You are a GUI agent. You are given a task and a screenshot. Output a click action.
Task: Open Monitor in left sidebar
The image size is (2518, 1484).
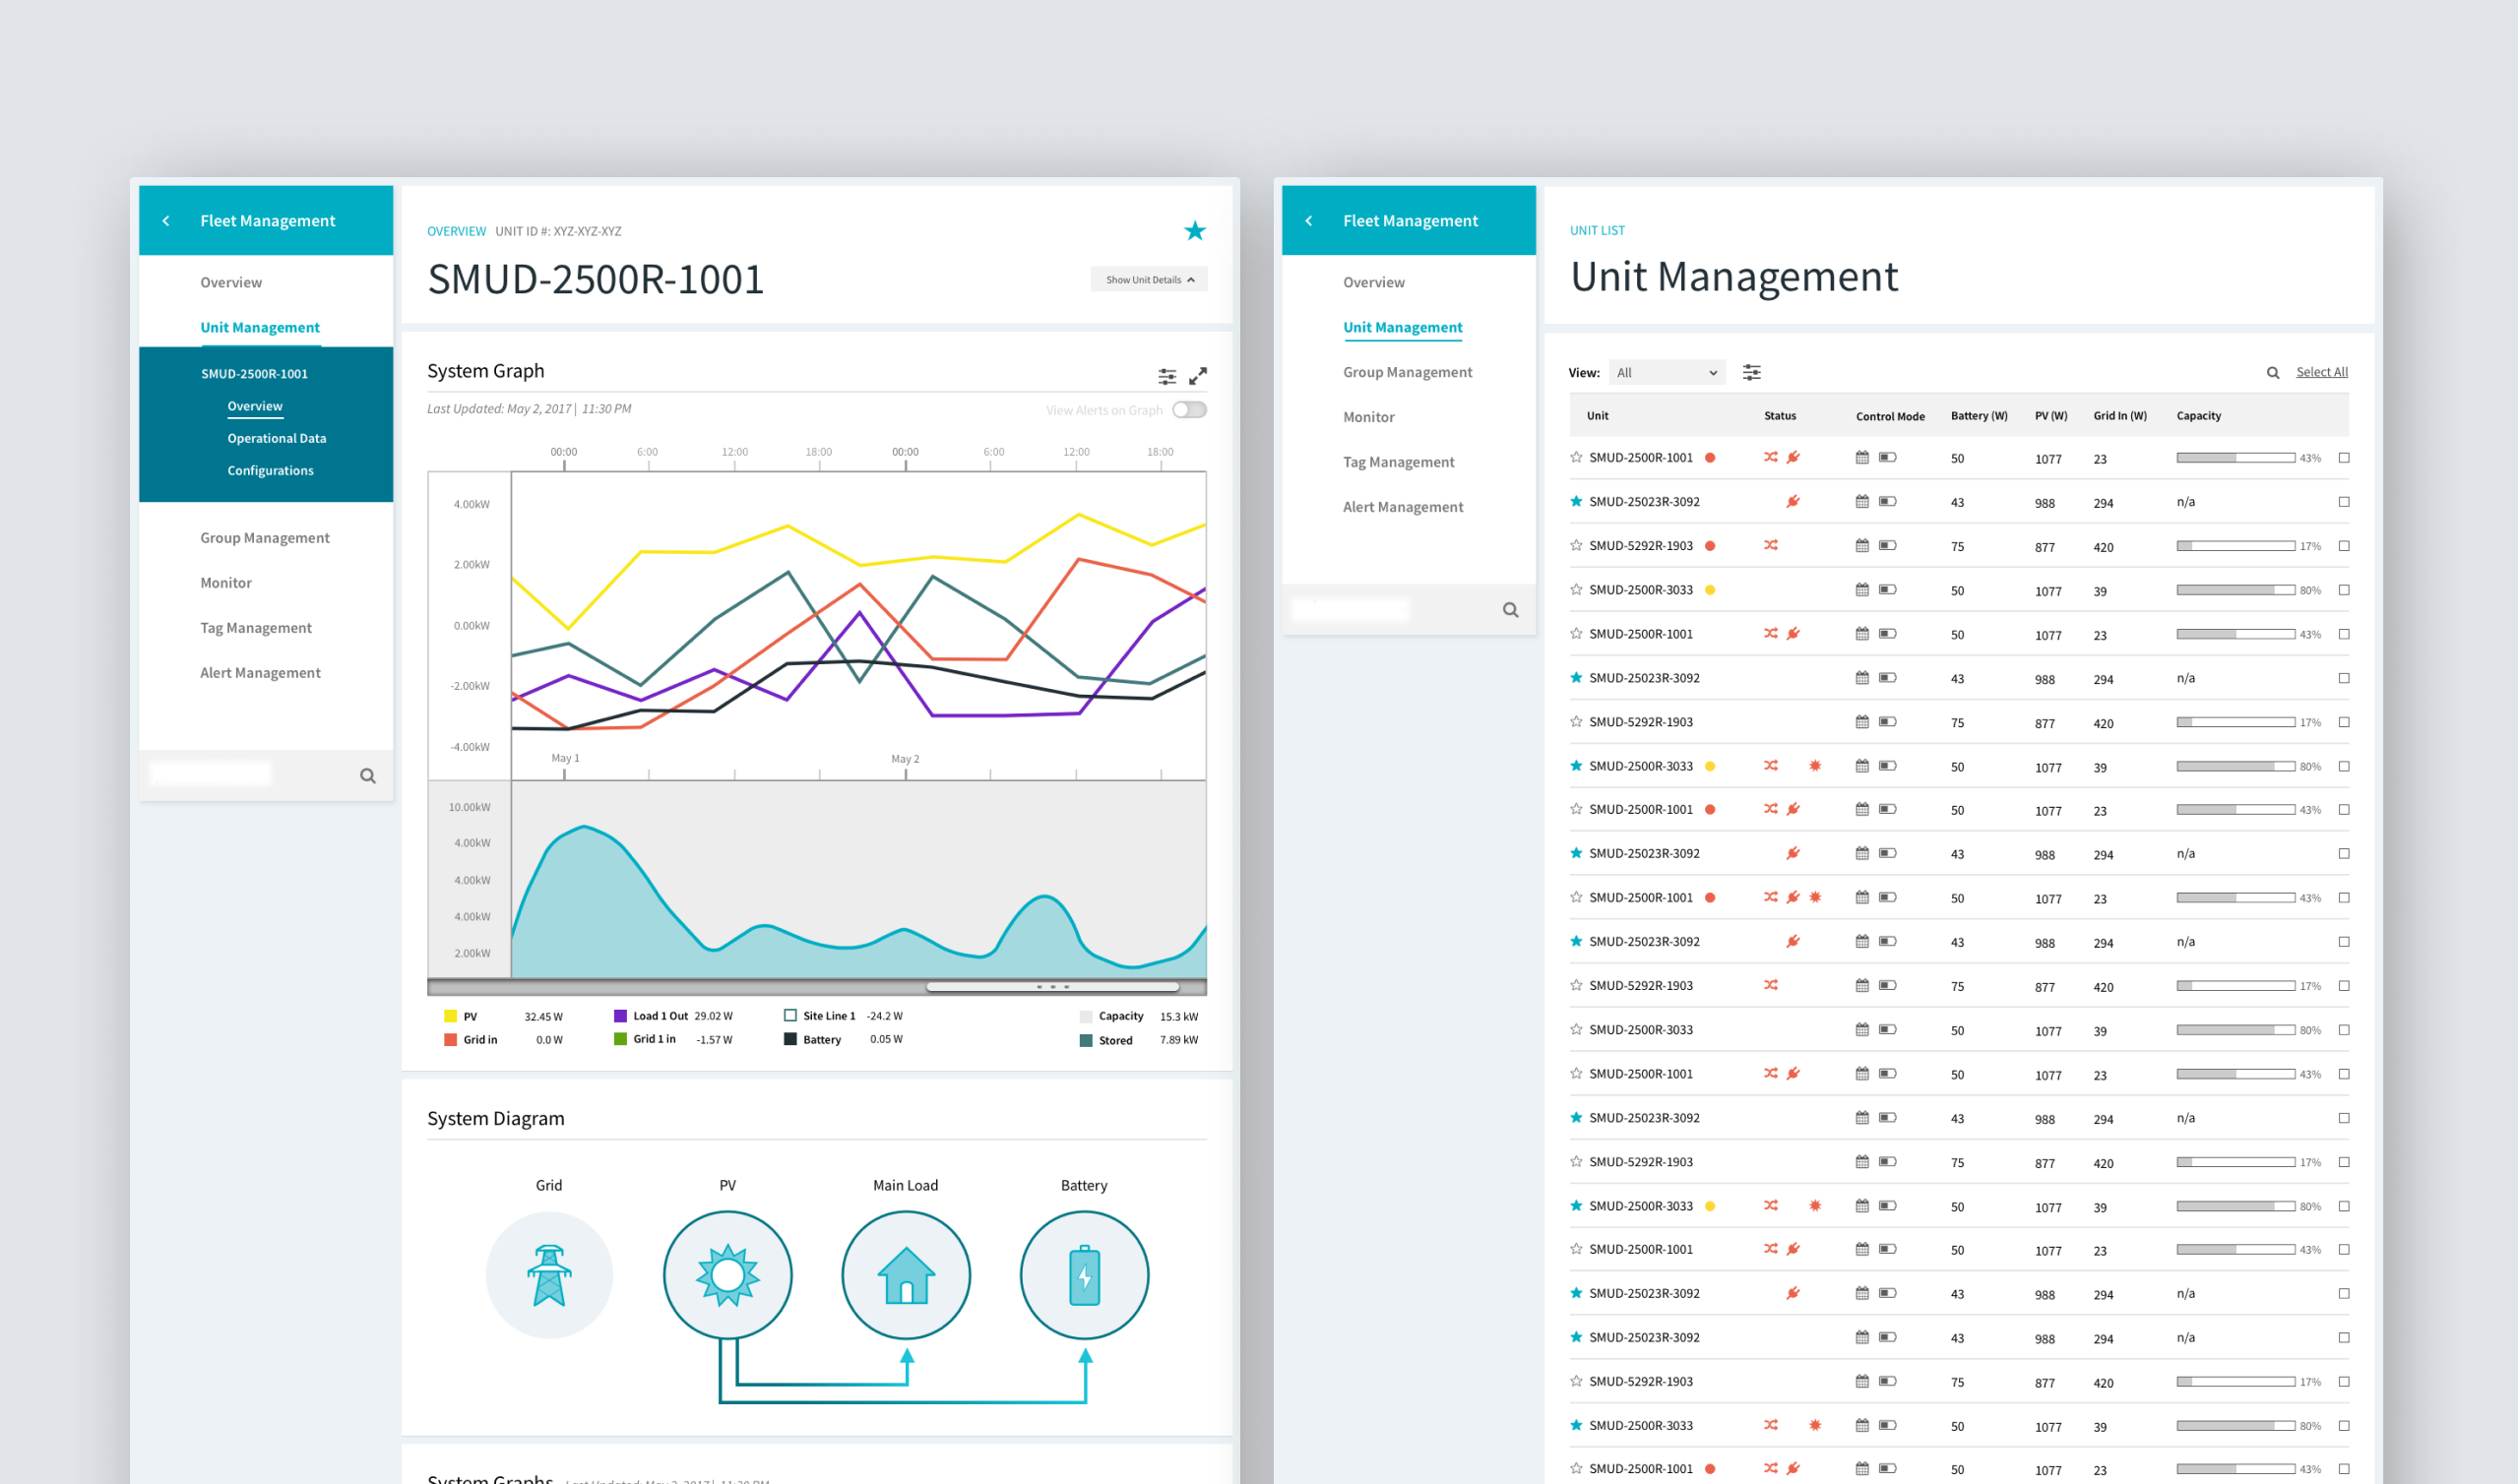pos(226,583)
